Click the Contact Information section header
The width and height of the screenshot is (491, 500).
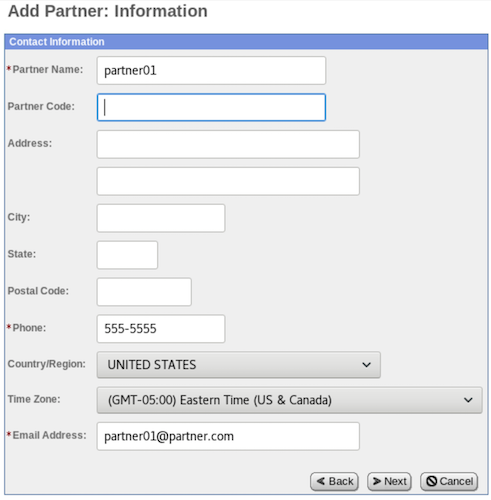(246, 42)
